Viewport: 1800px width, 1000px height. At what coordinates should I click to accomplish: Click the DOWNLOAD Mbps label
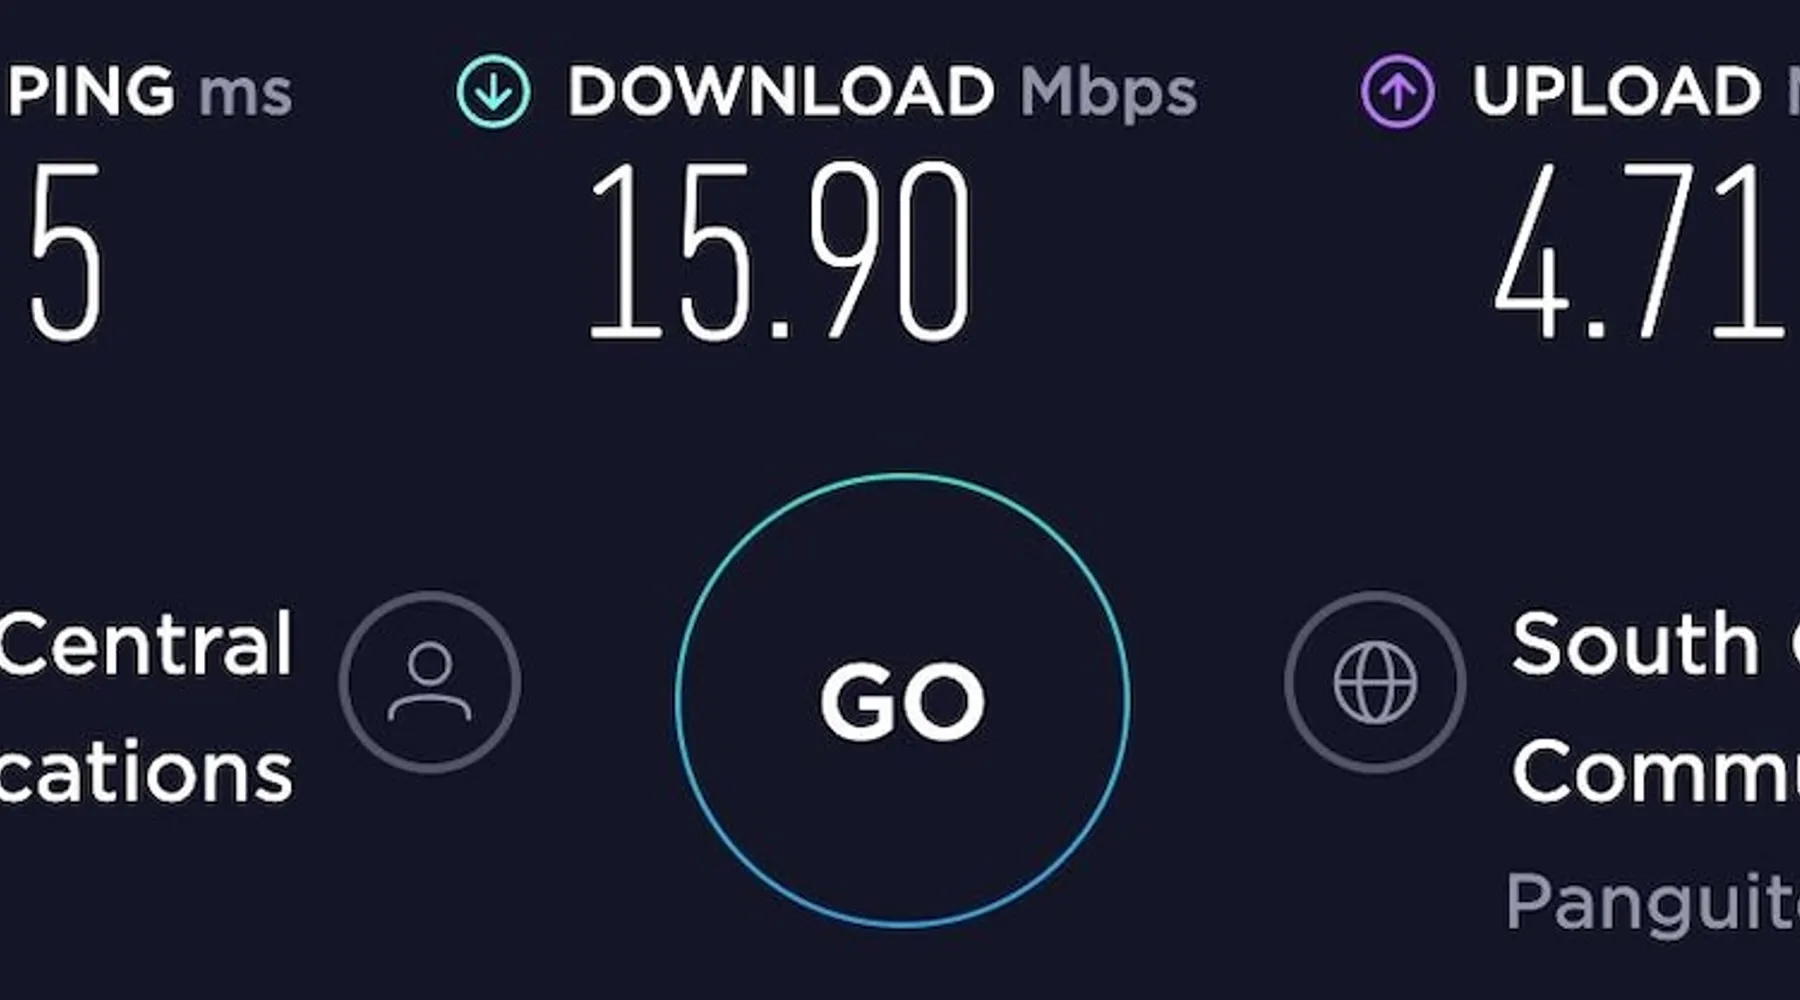click(x=881, y=94)
